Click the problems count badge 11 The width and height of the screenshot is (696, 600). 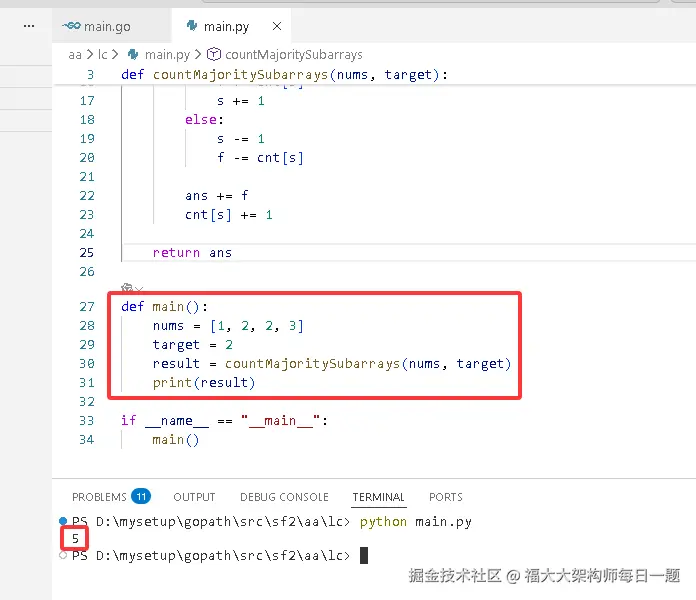[x=141, y=496]
